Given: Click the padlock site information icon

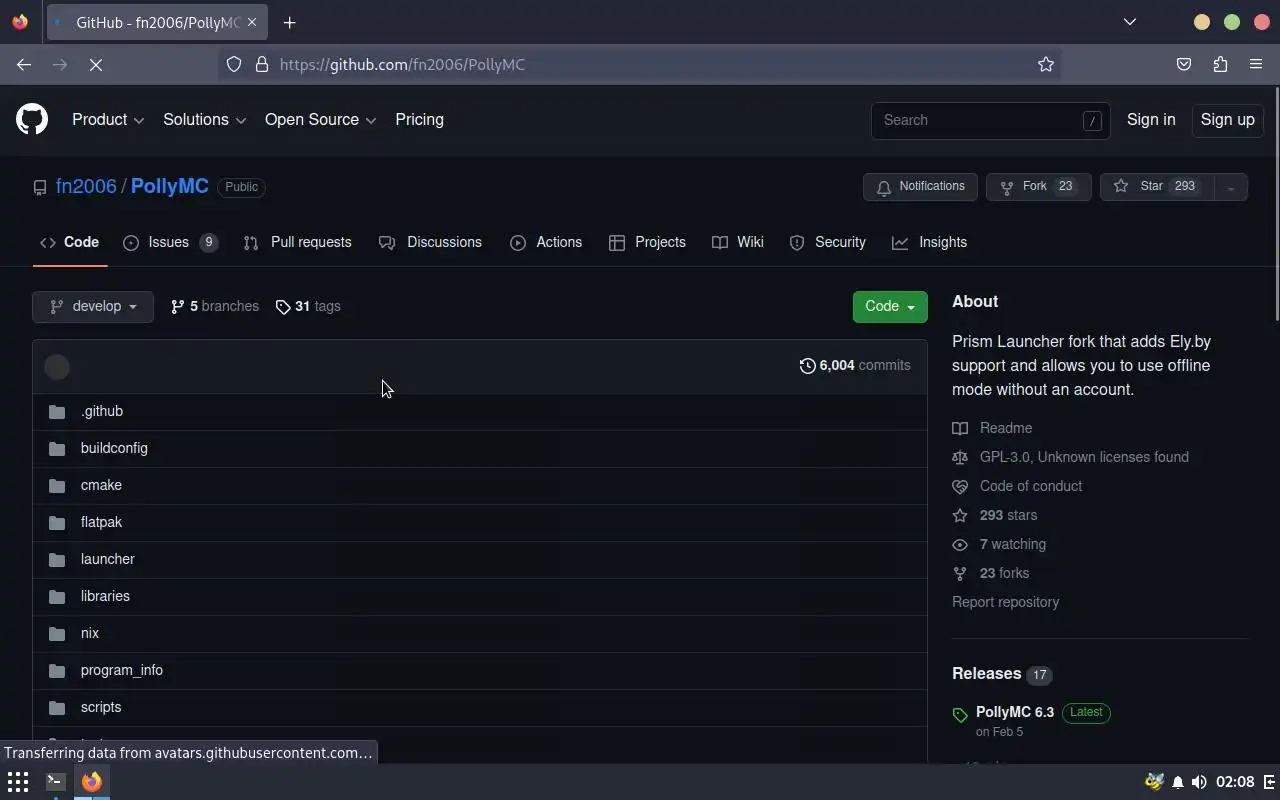Looking at the screenshot, I should click(x=262, y=64).
